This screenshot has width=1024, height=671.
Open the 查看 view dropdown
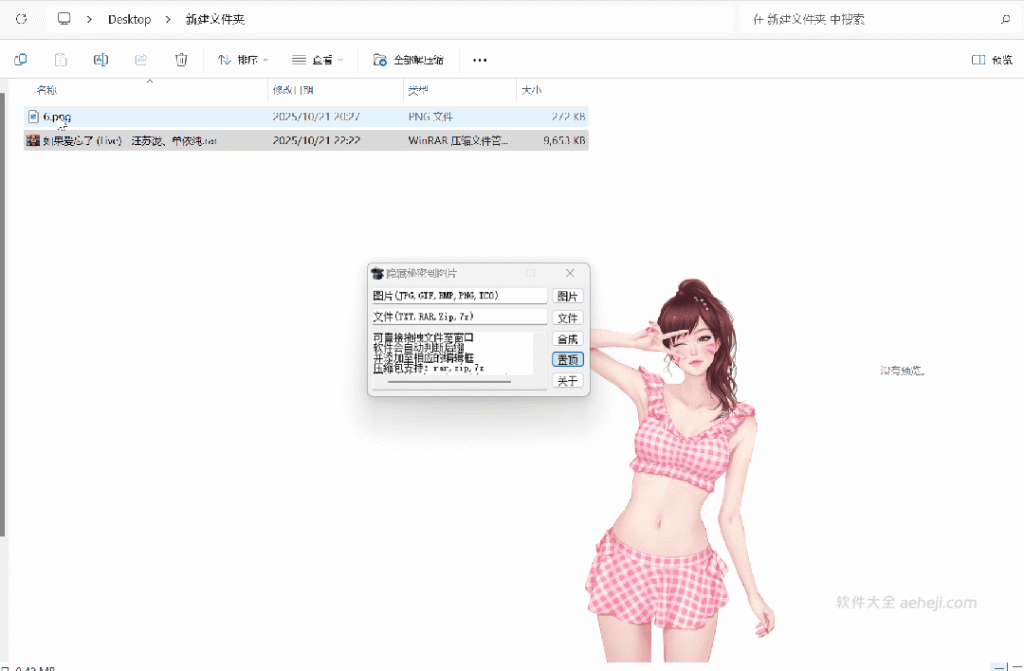[317, 59]
